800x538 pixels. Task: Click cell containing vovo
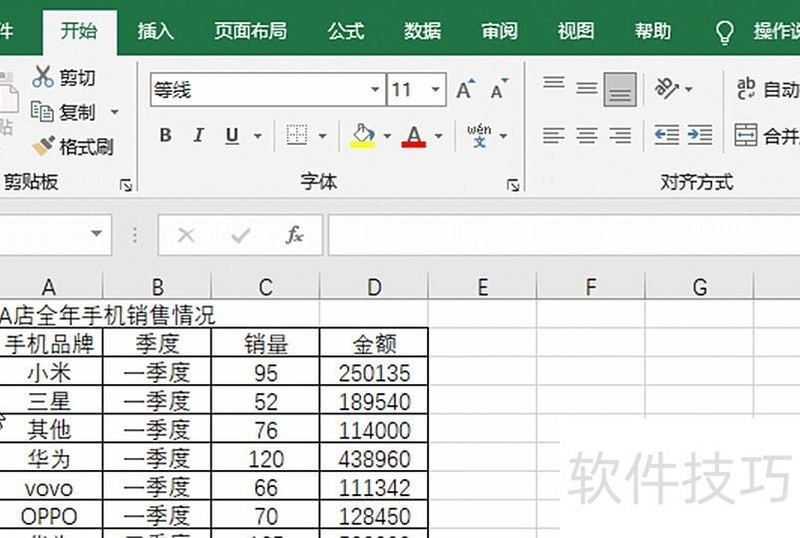[49, 487]
